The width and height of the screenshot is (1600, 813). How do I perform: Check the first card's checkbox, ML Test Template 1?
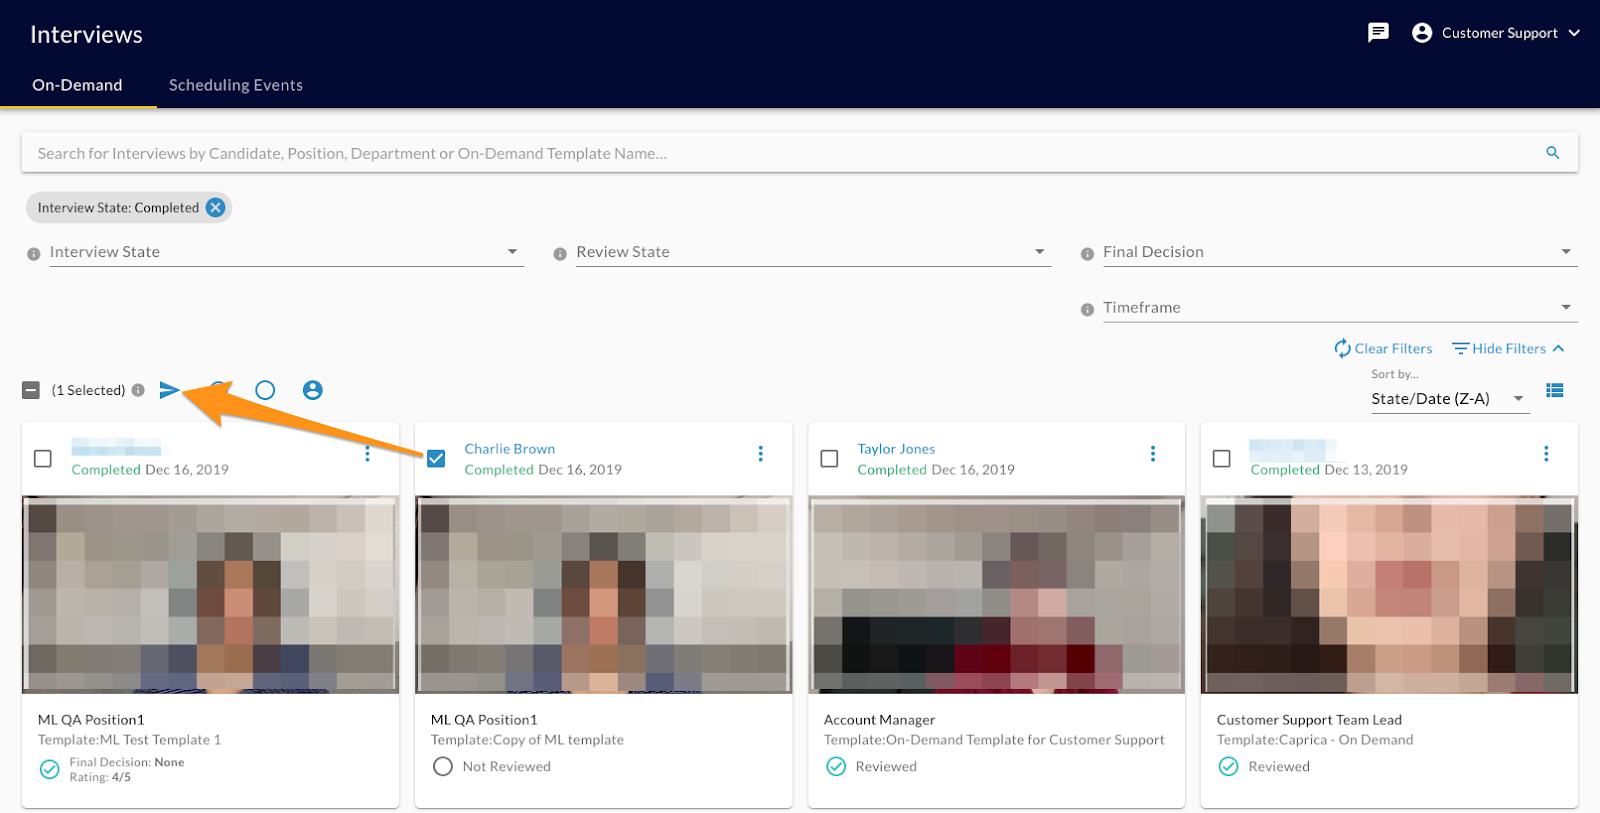43,458
